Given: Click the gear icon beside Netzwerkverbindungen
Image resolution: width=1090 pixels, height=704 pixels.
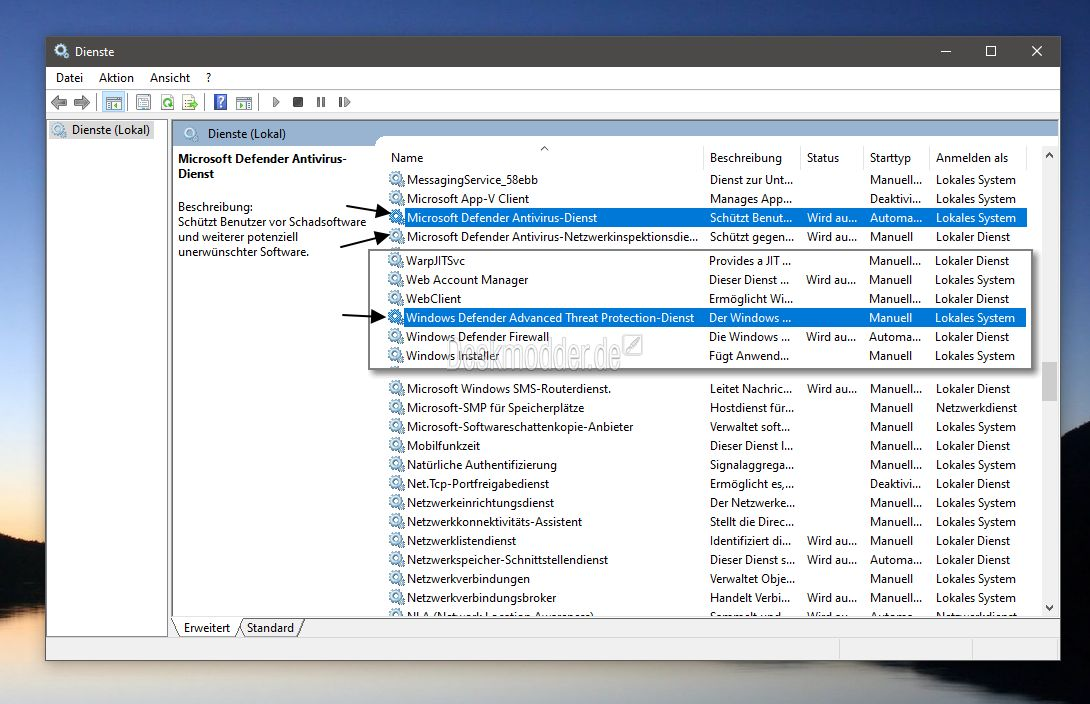Looking at the screenshot, I should (x=396, y=578).
